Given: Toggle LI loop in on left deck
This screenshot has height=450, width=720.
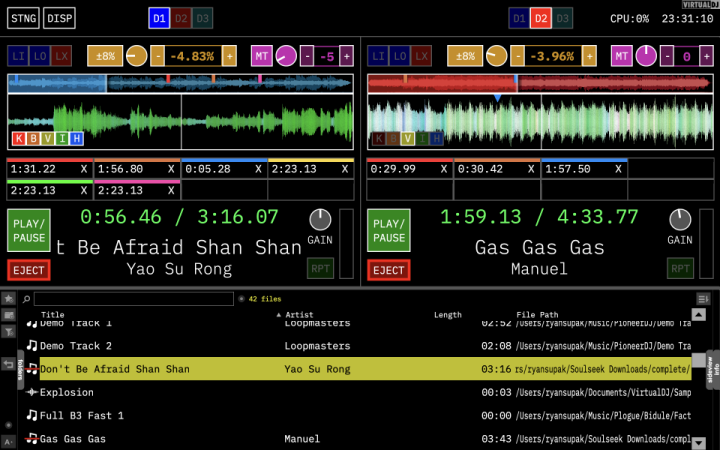Looking at the screenshot, I should tap(18, 56).
